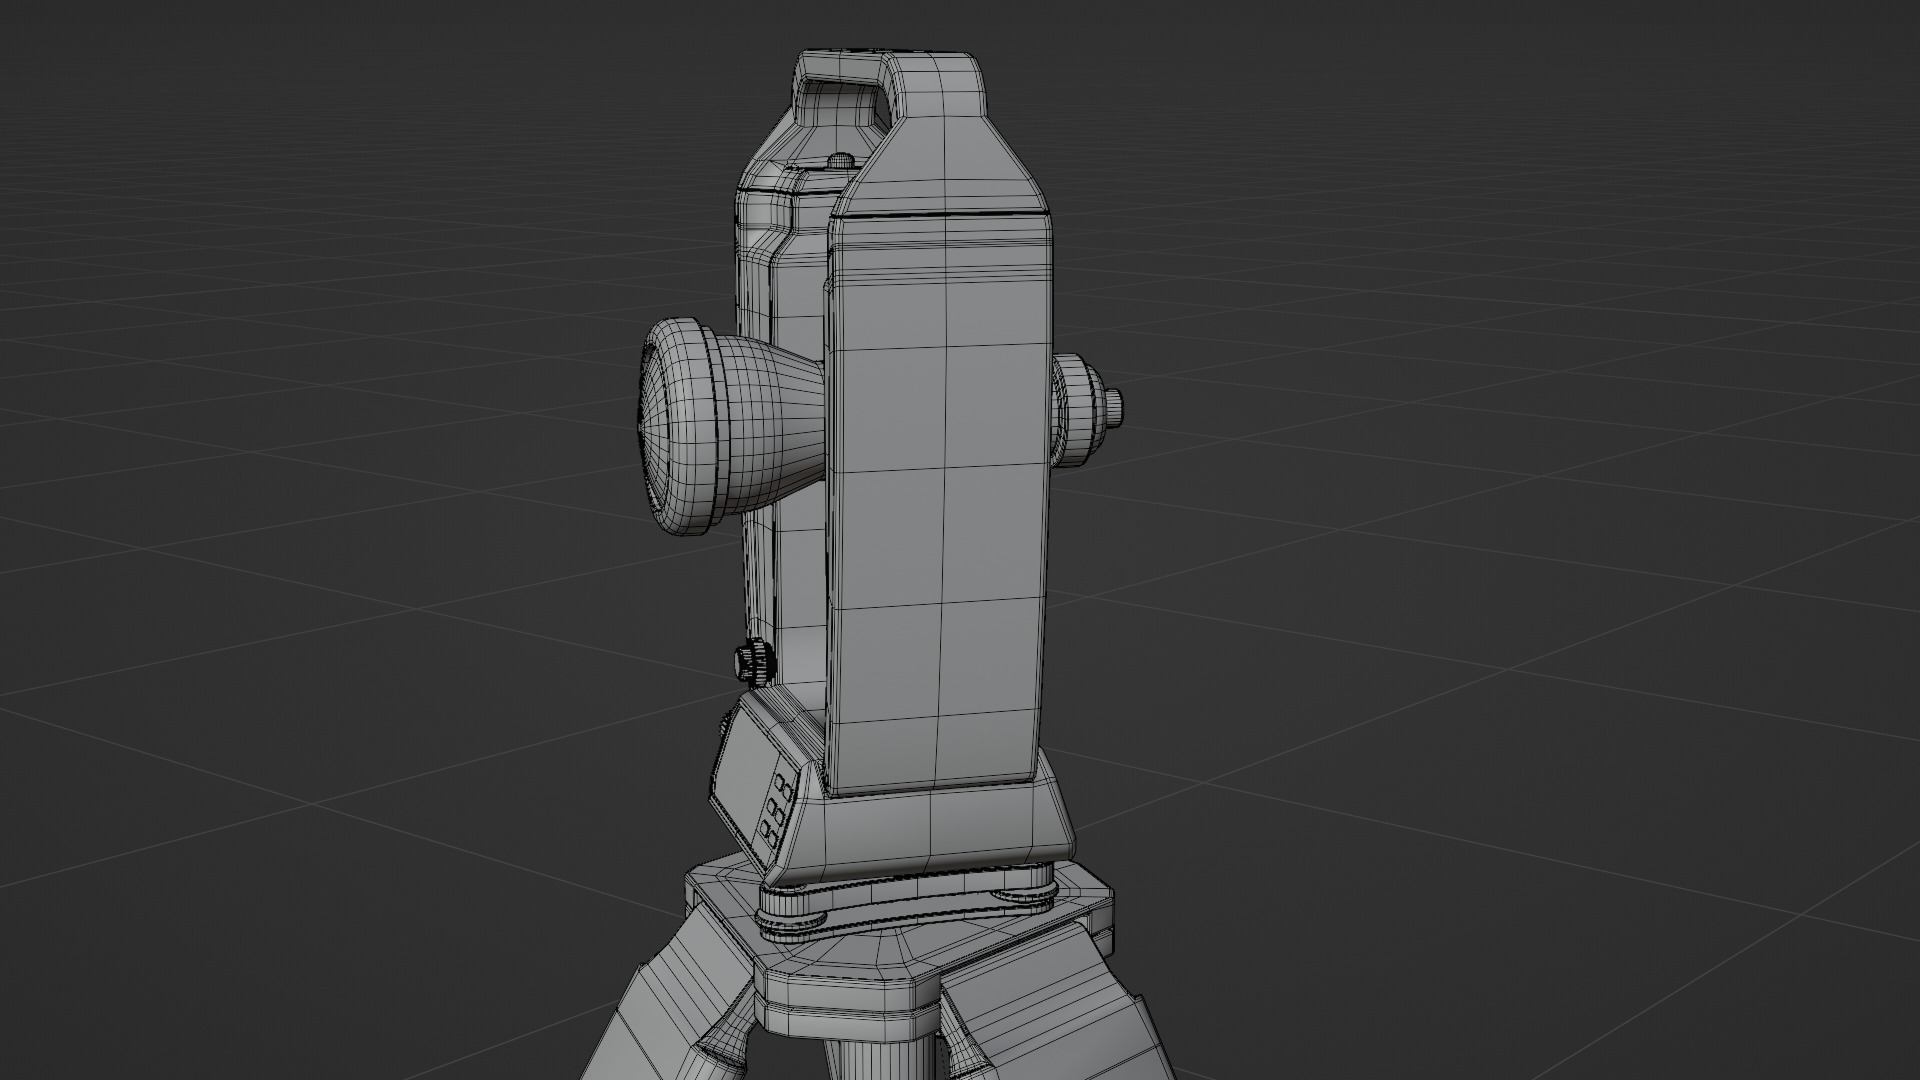Select the keypad buttons on the display panel
The width and height of the screenshot is (1920, 1080).
pyautogui.click(x=777, y=810)
